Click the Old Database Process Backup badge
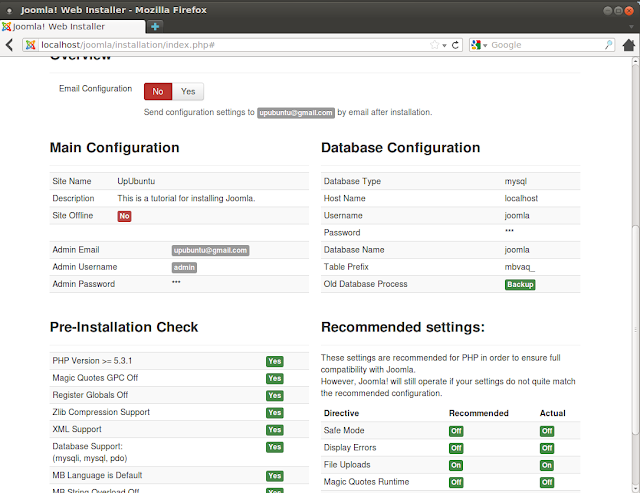Screen dimensions: 640x493 coord(520,284)
